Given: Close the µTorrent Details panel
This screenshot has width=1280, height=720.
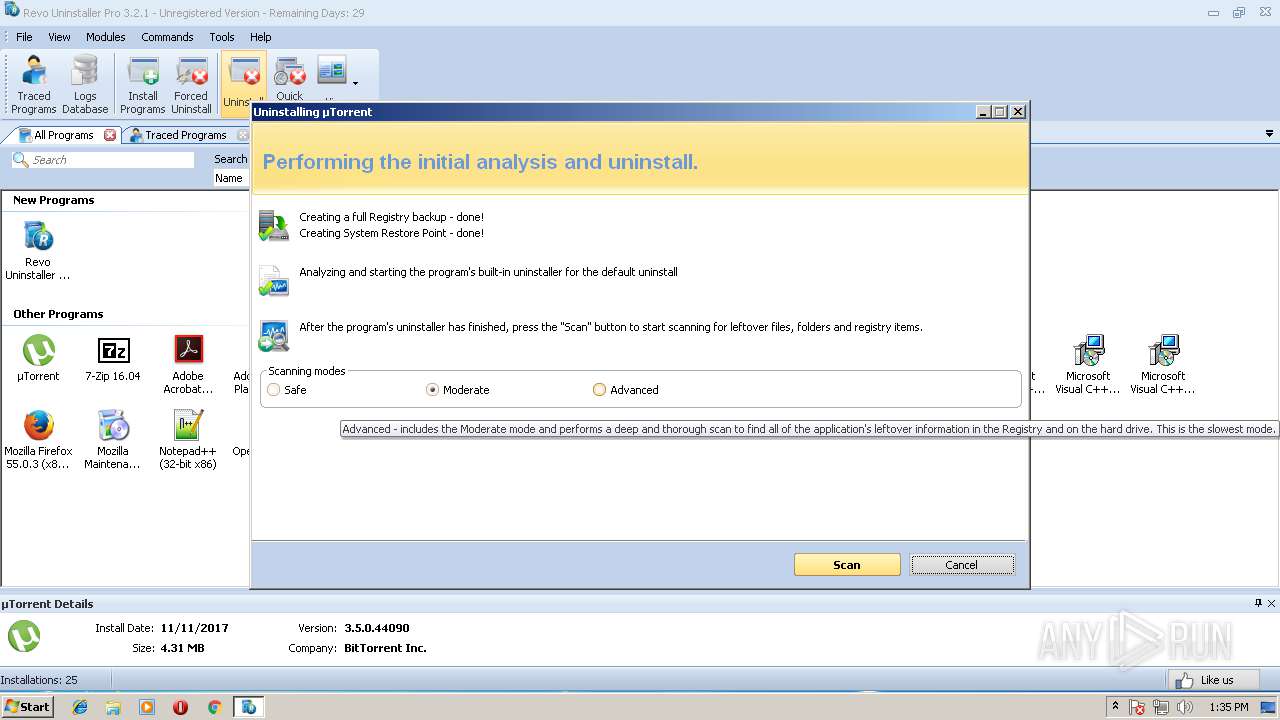Looking at the screenshot, I should pos(1272,603).
